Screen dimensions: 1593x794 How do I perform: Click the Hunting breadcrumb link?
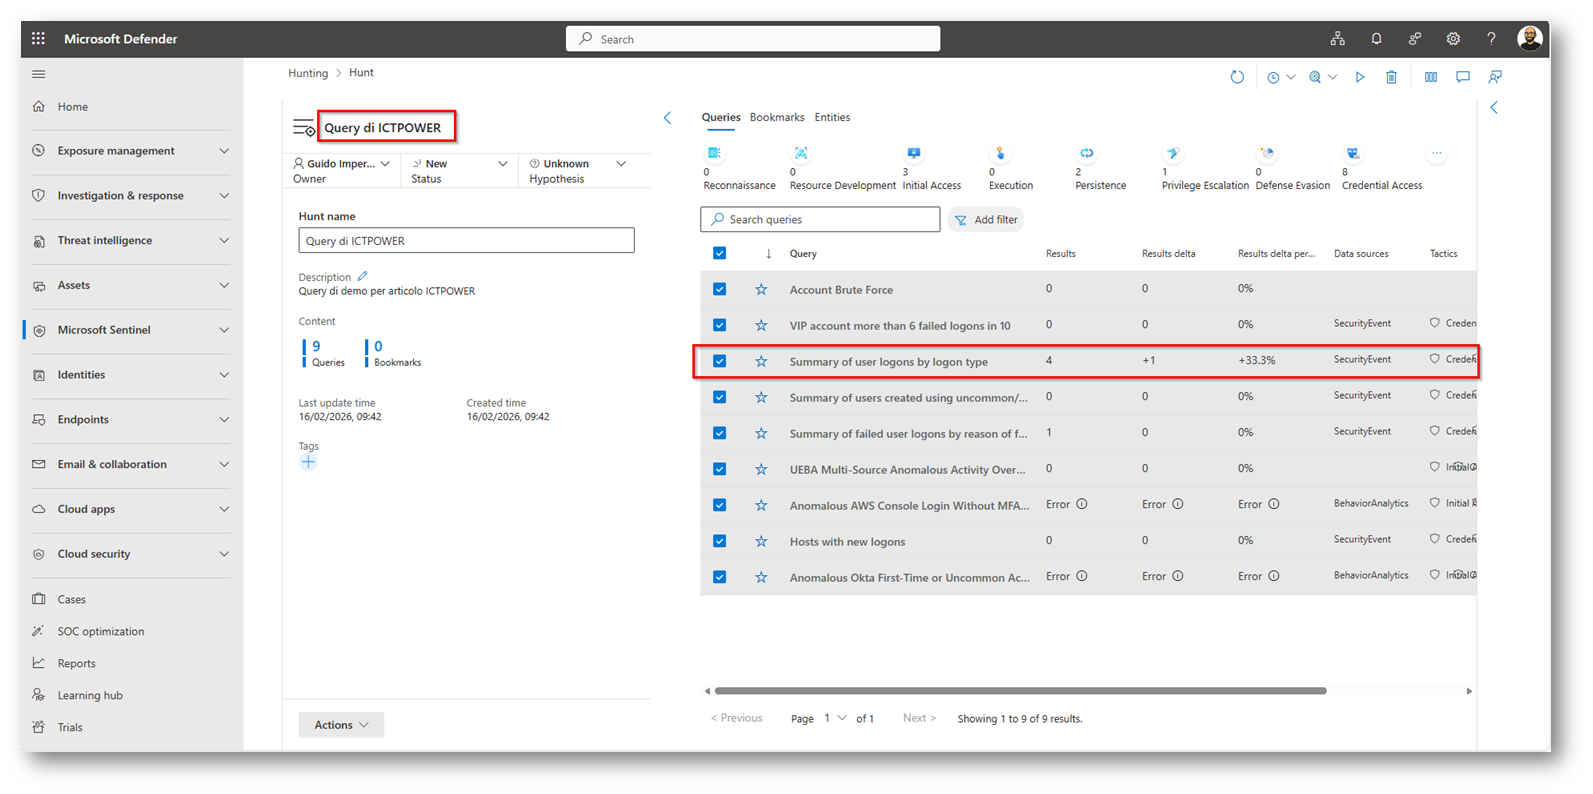[x=308, y=73]
